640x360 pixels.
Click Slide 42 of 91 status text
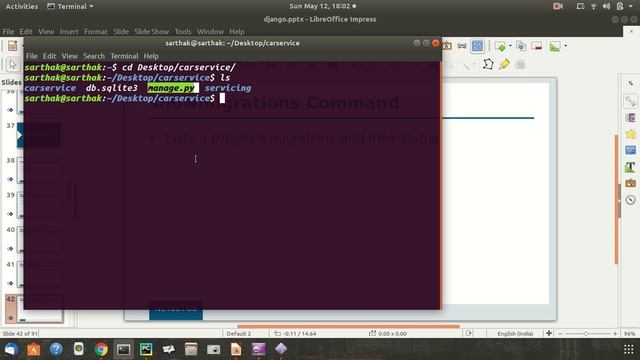coord(20,333)
